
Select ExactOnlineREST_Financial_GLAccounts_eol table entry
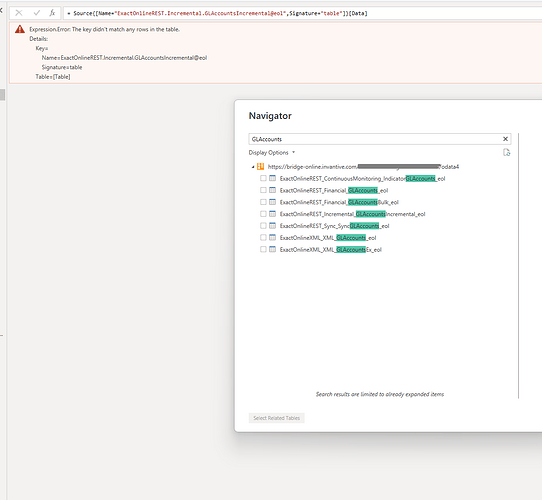pos(334,190)
